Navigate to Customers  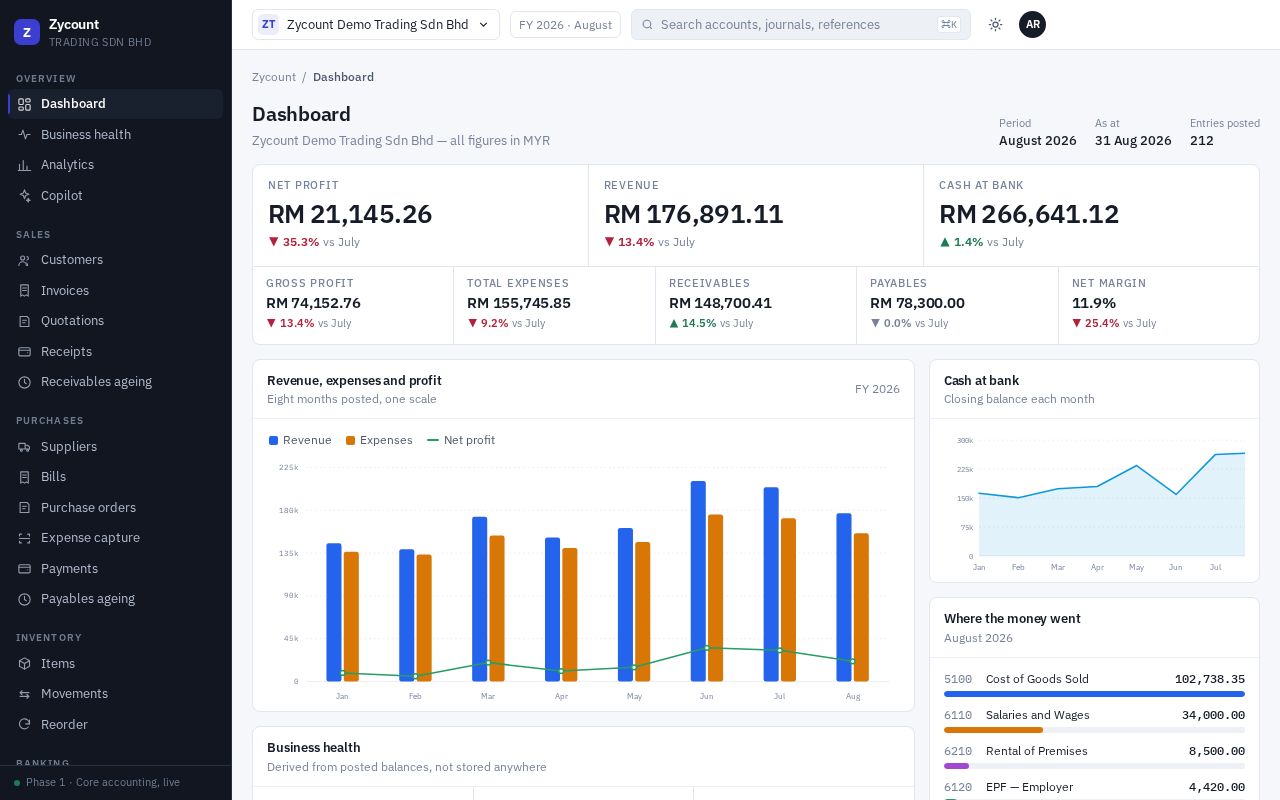pyautogui.click(x=116, y=260)
